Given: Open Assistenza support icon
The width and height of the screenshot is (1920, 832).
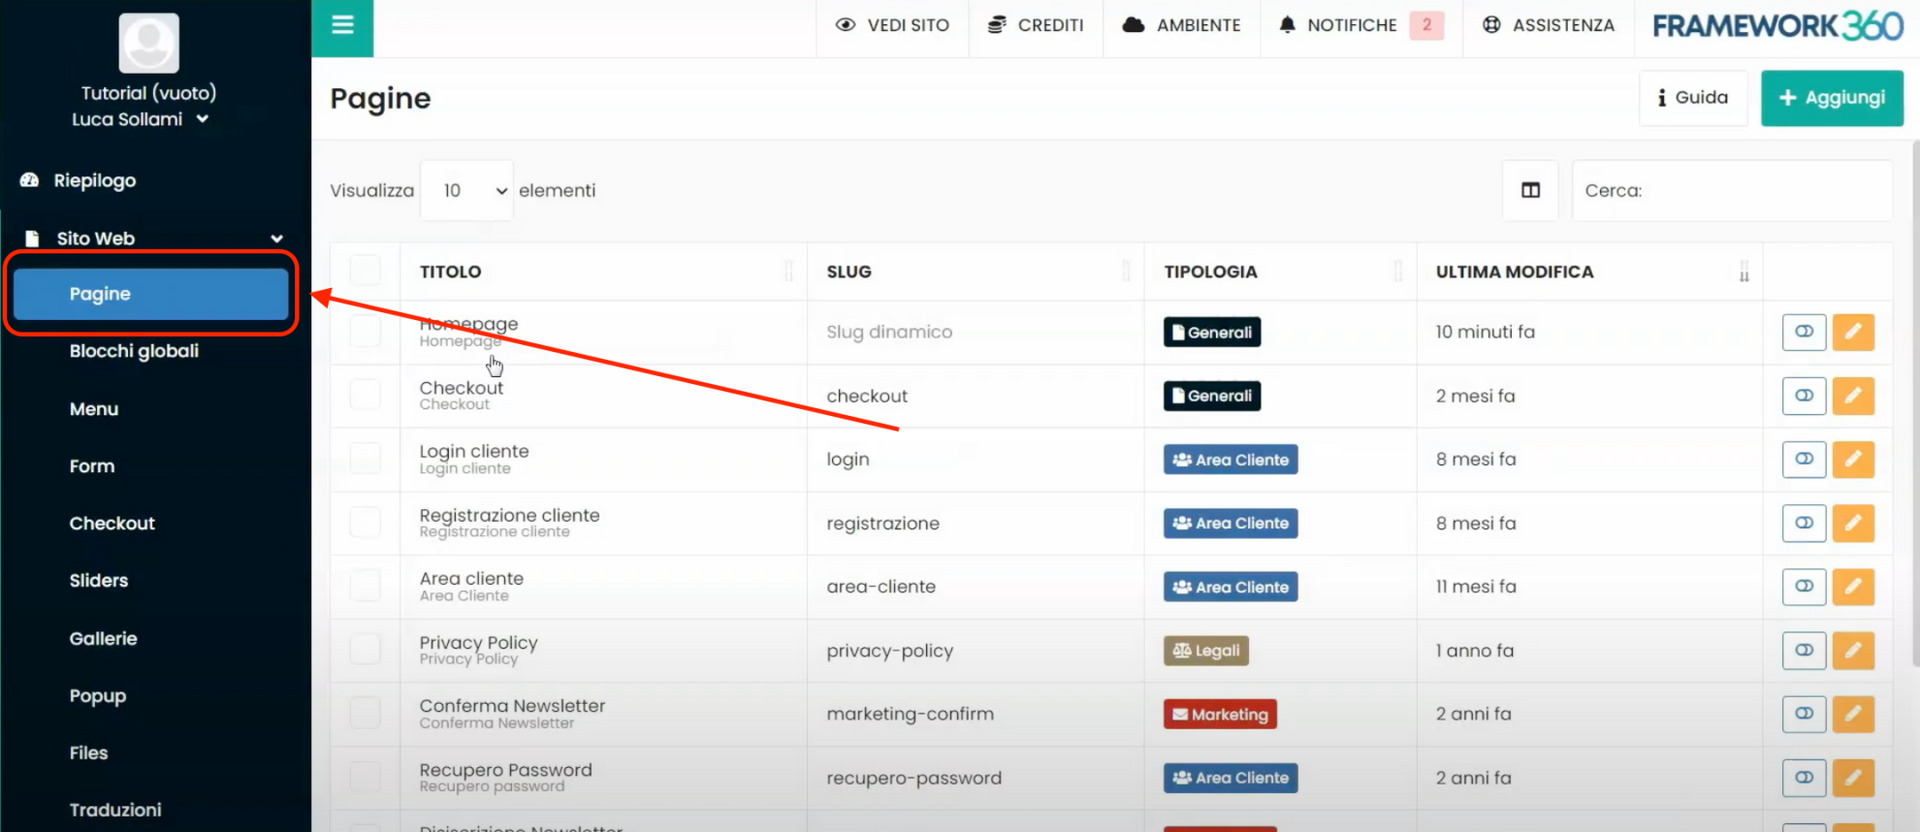Looking at the screenshot, I should click(x=1491, y=25).
